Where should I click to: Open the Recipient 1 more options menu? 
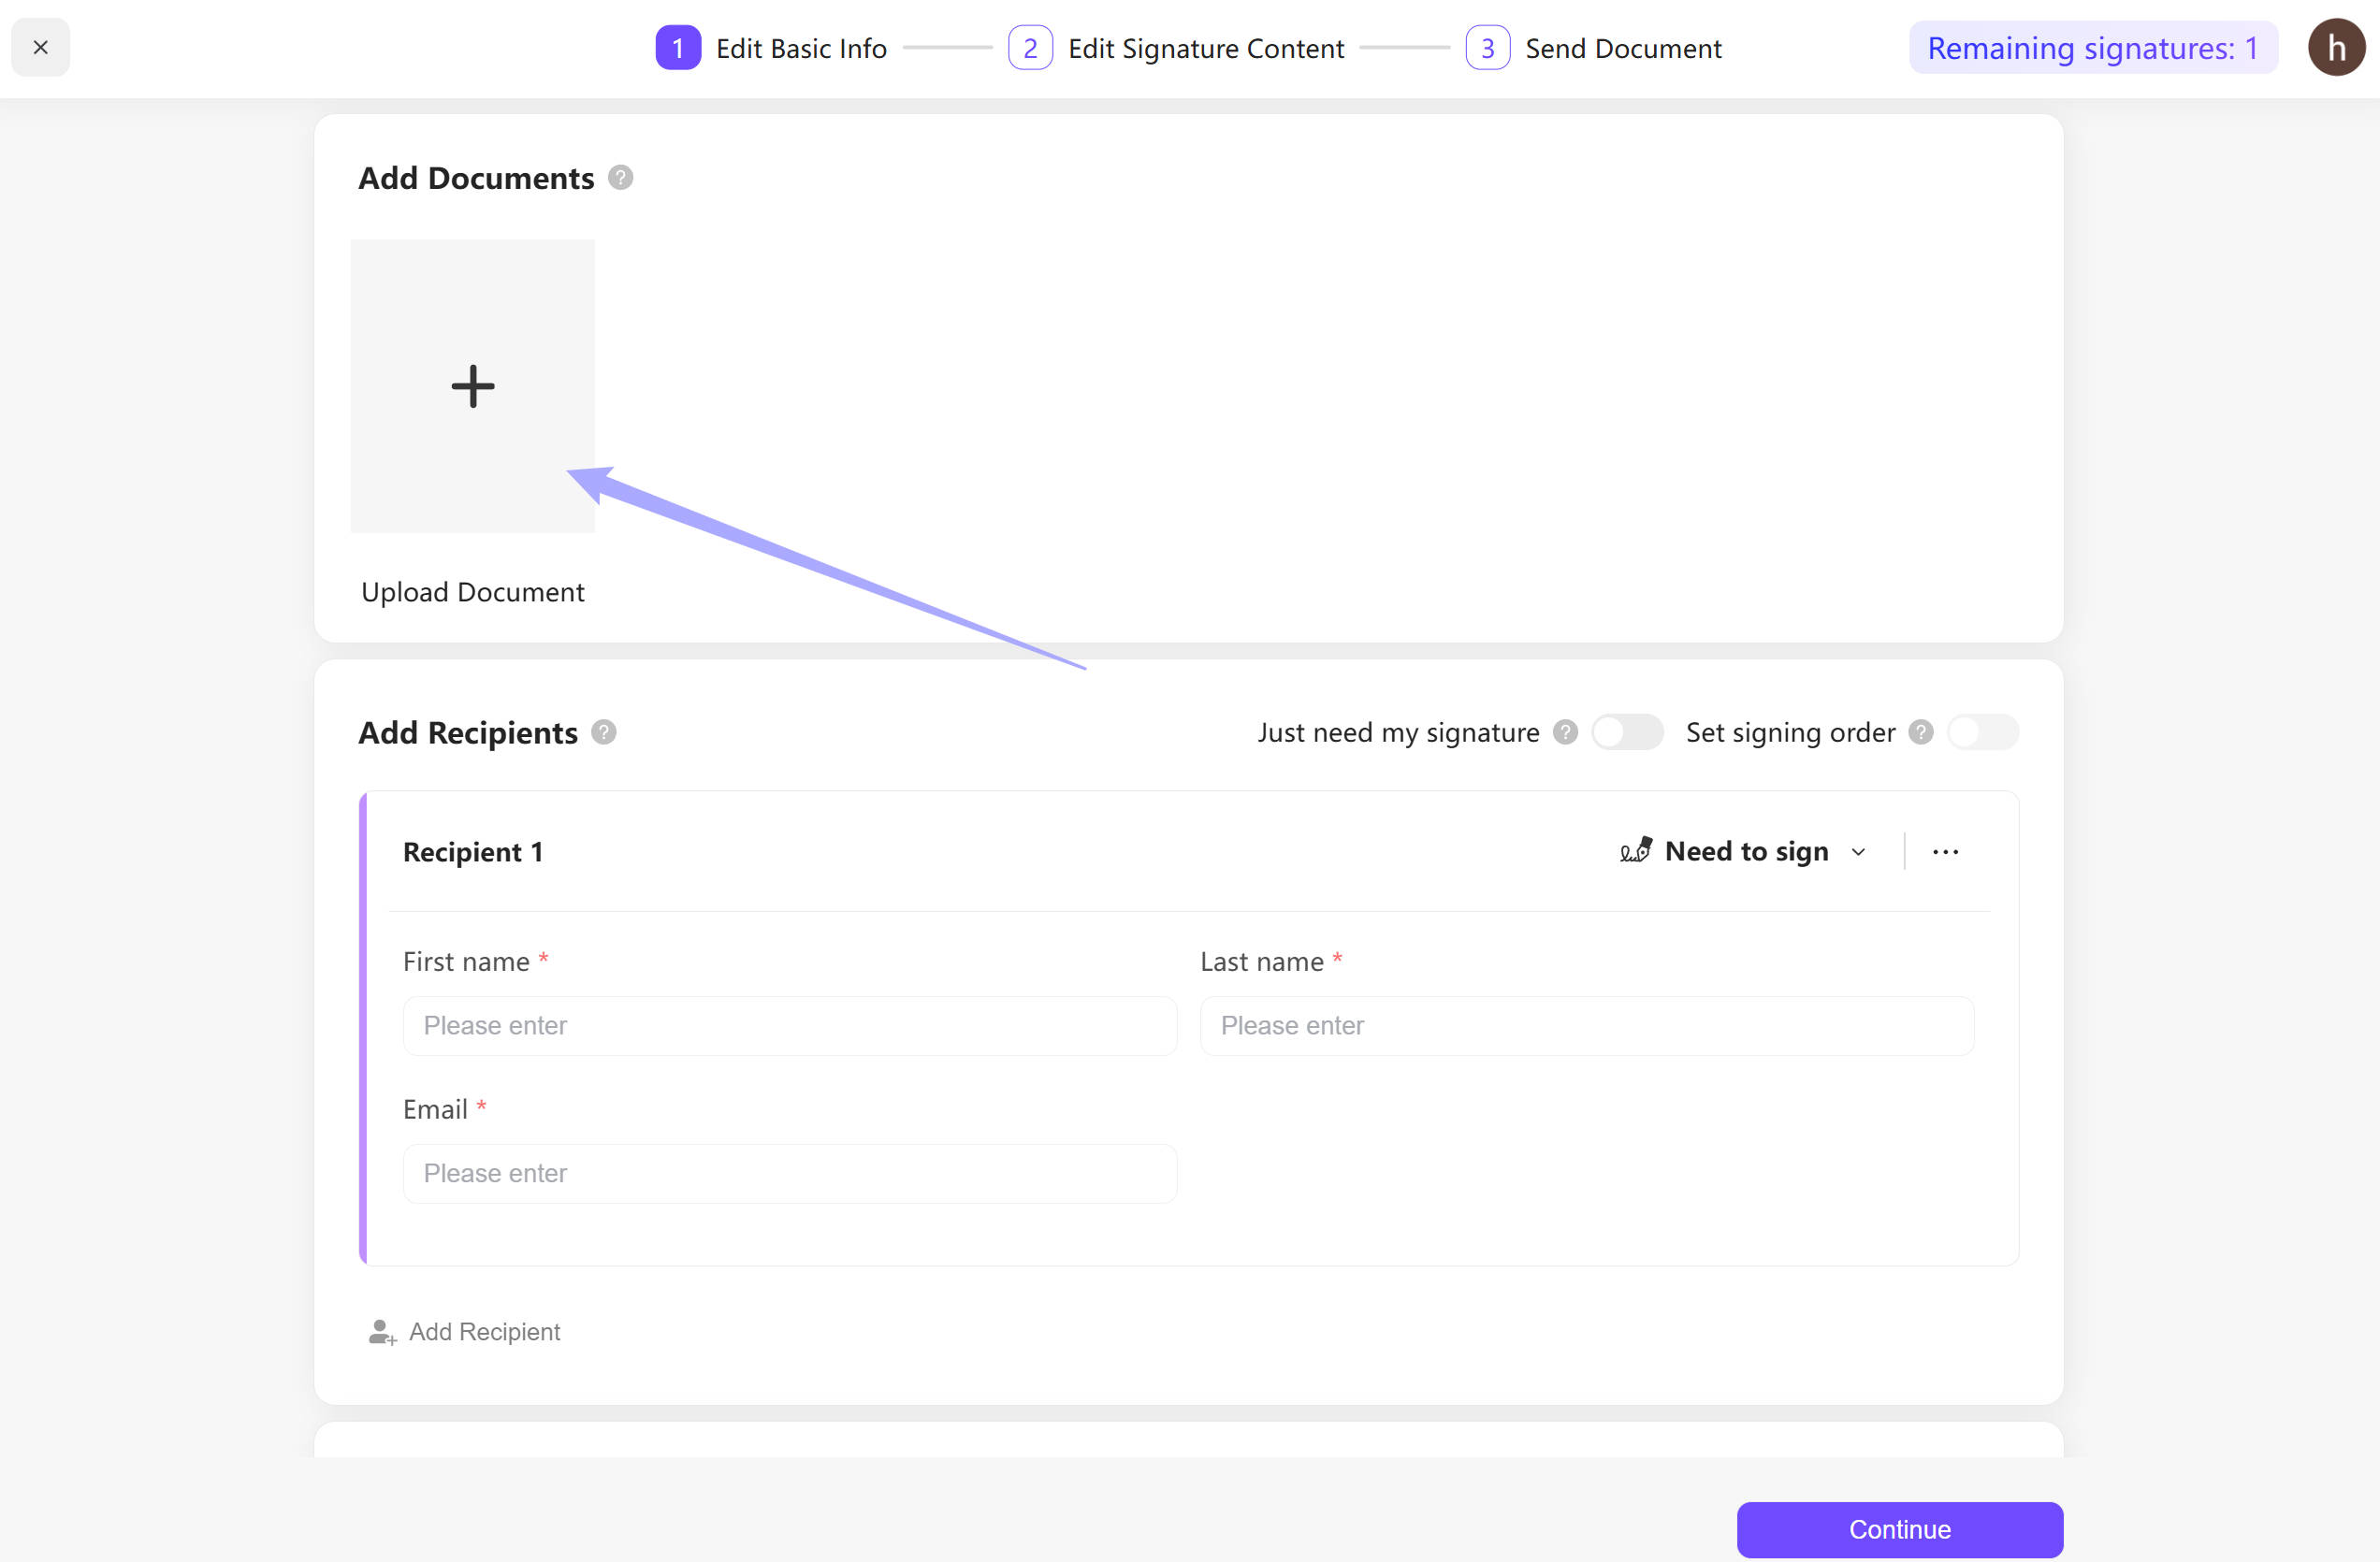pos(1945,852)
